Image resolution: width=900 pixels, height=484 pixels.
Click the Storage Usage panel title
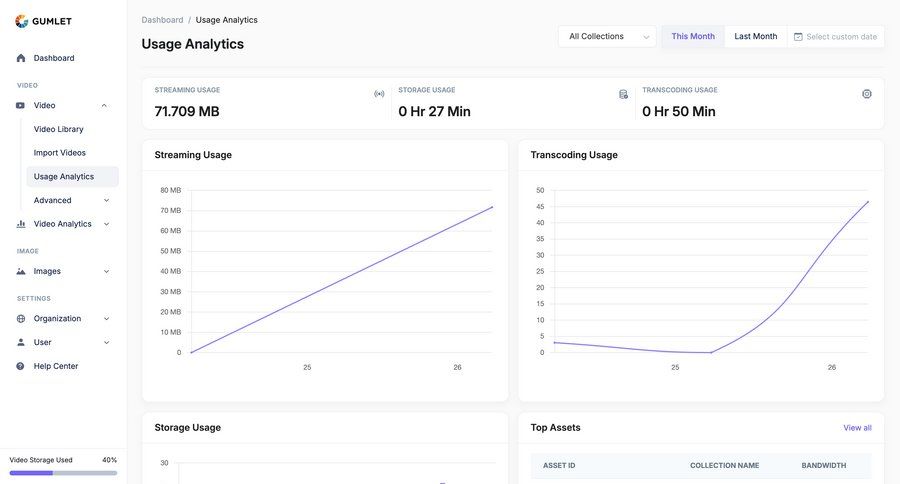(188, 428)
